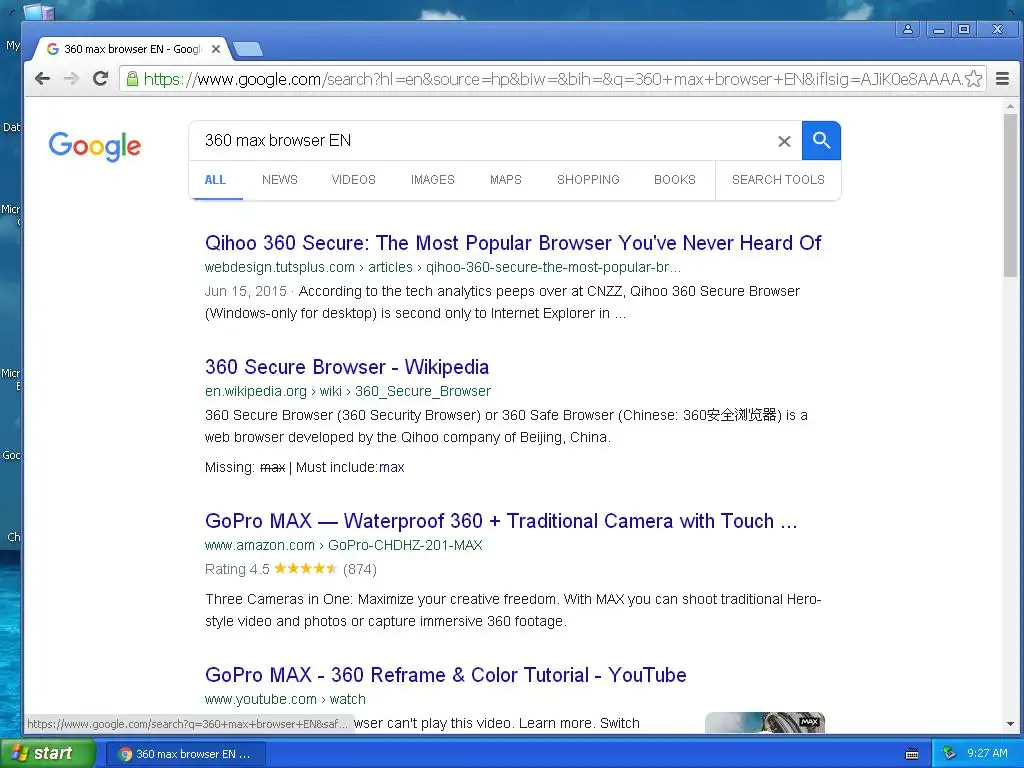The width and height of the screenshot is (1024, 768).
Task: Click the Rating 4.5 stars row
Action: [x=291, y=569]
